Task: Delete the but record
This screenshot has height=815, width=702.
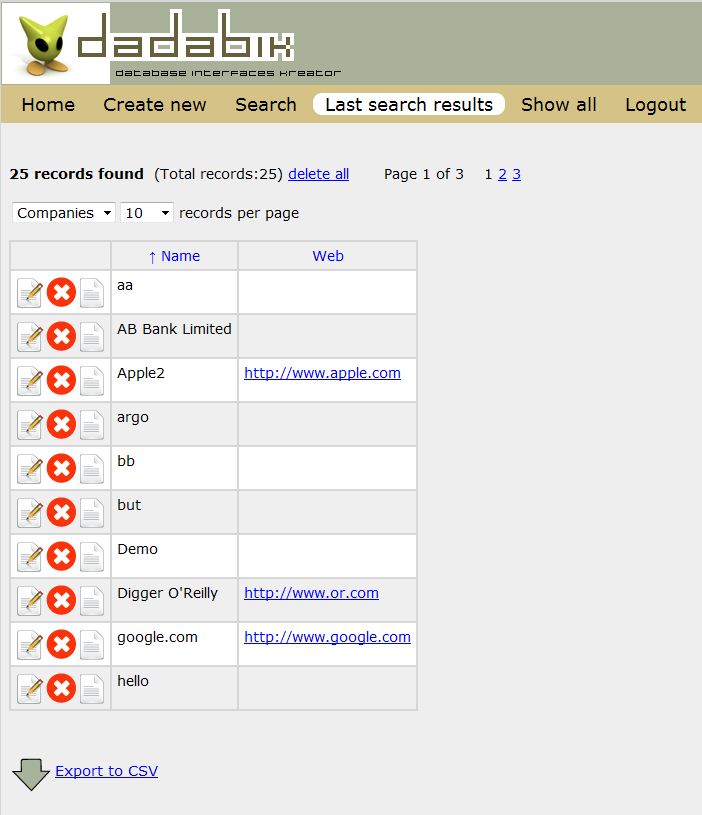Action: (x=61, y=512)
